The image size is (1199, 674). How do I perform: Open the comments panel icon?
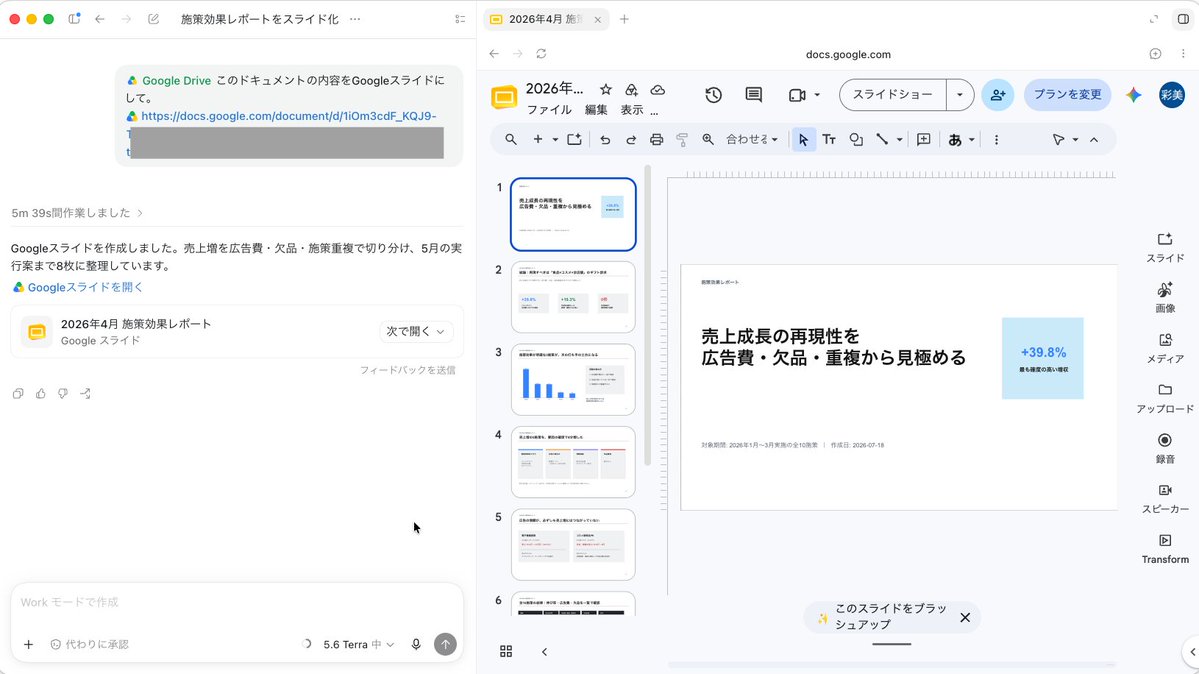[754, 95]
